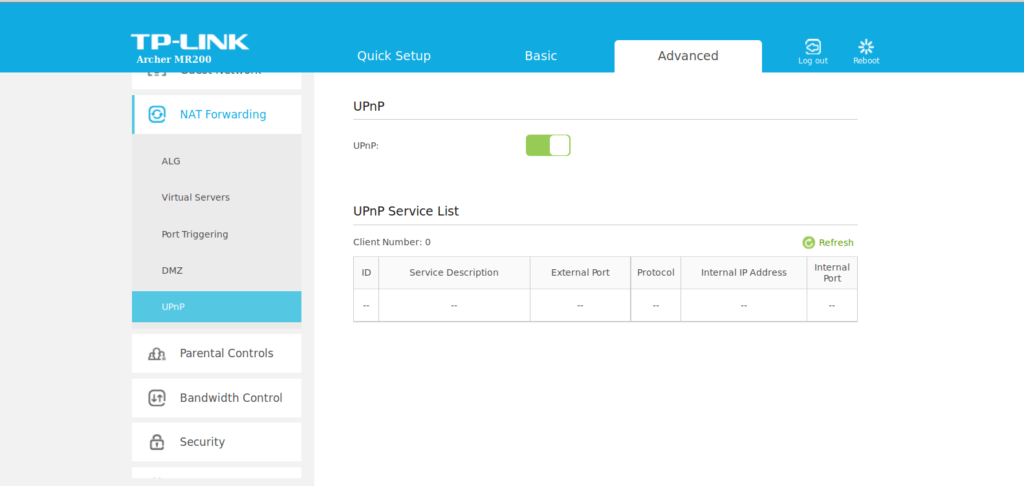1024x486 pixels.
Task: Open Port Triggering settings
Action: click(195, 235)
